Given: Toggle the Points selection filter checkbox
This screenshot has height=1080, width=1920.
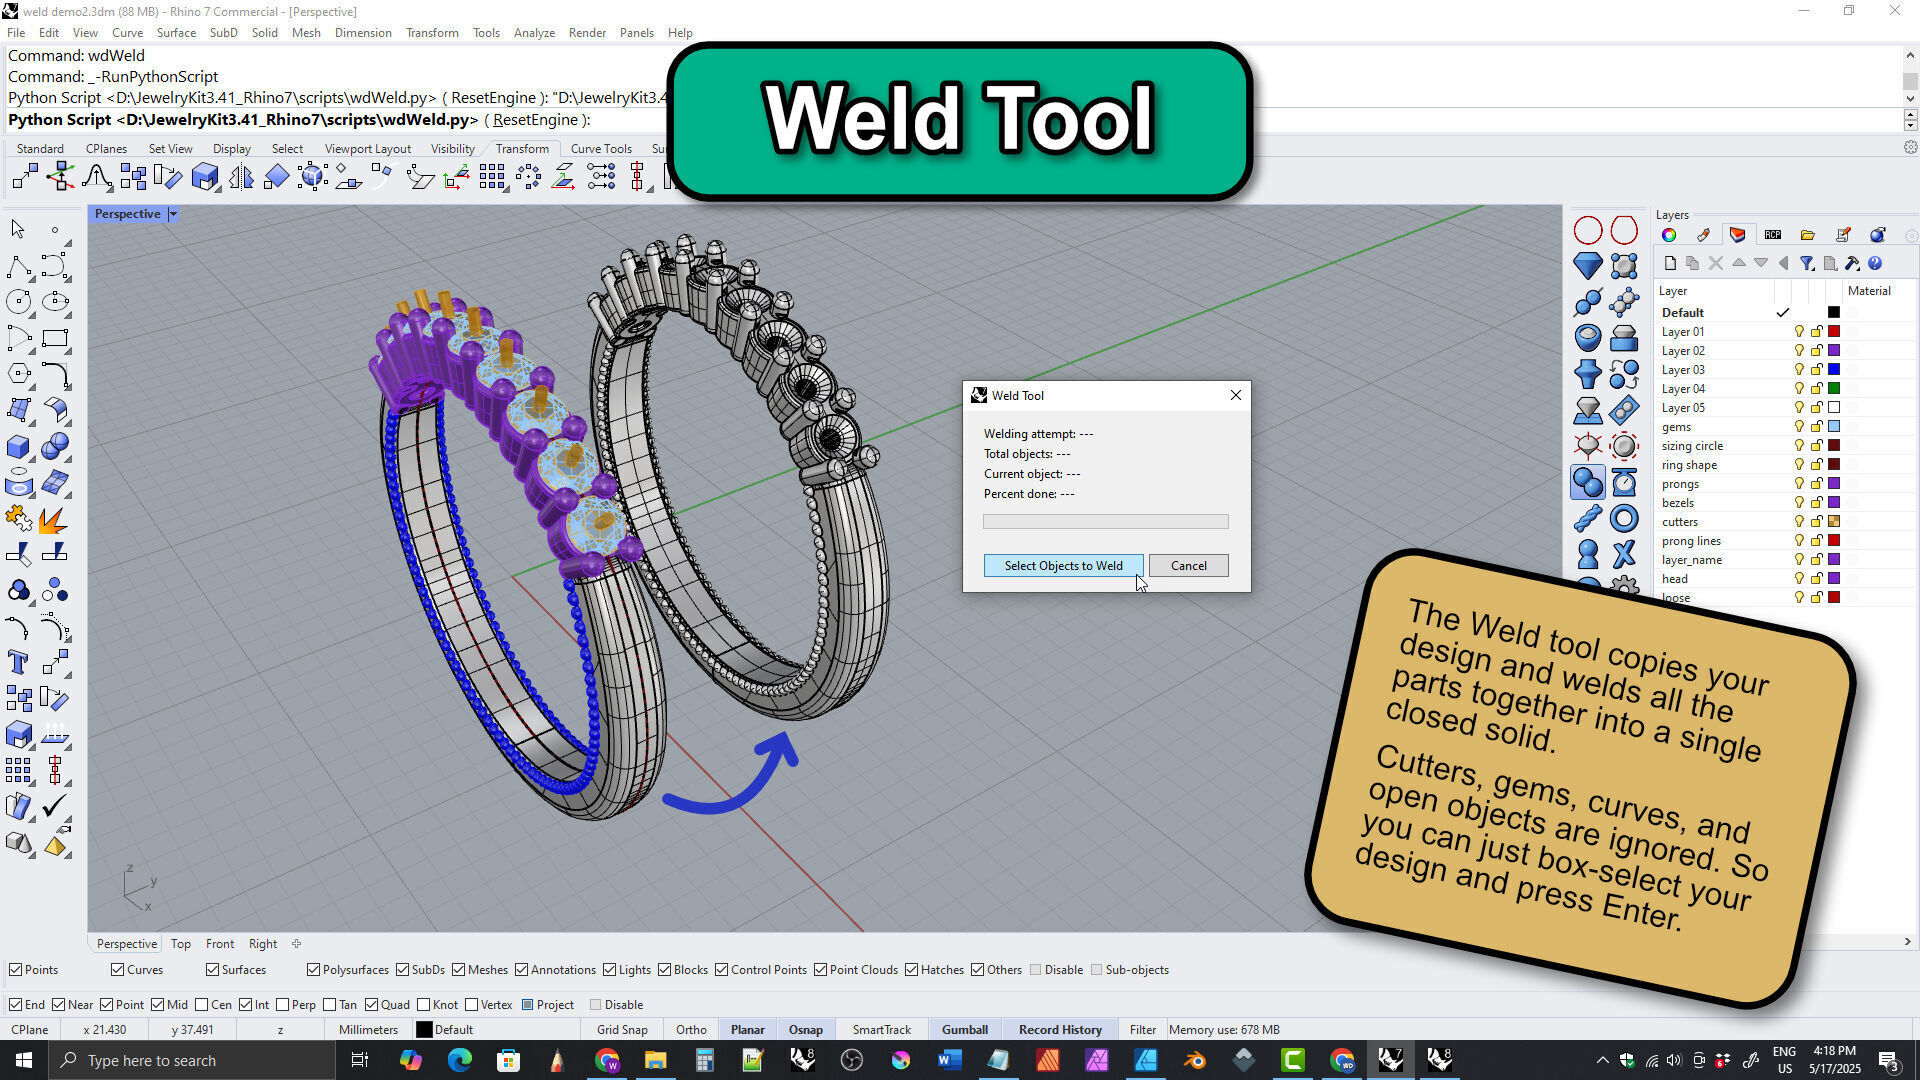Looking at the screenshot, I should 16,970.
